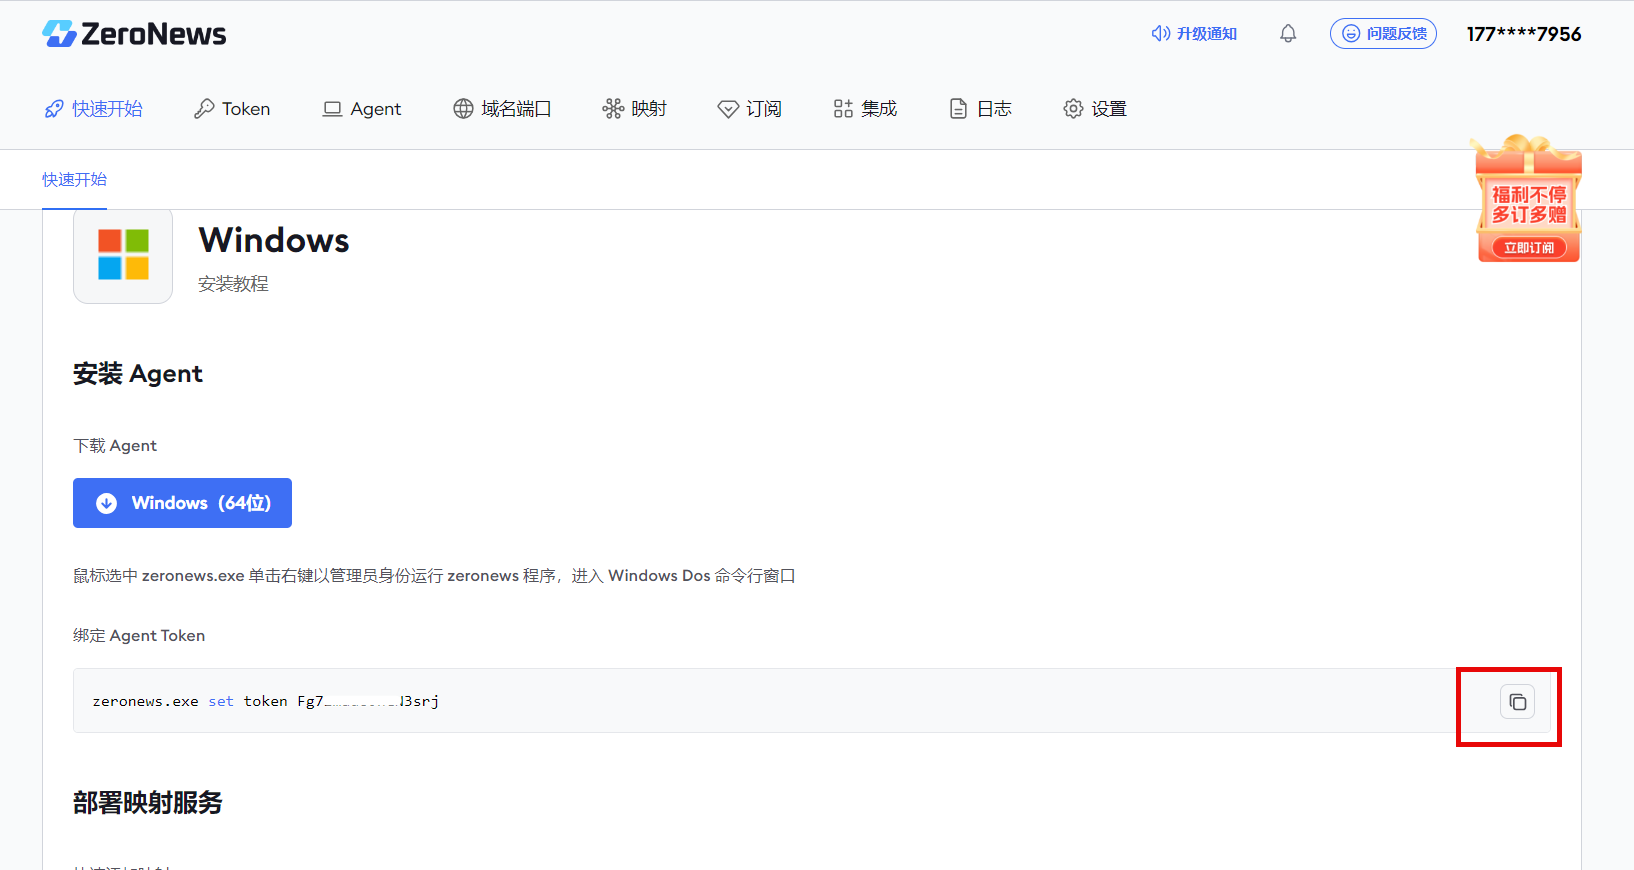This screenshot has width=1634, height=870.
Task: Click the rocket icon for 快速开始
Action: (54, 109)
